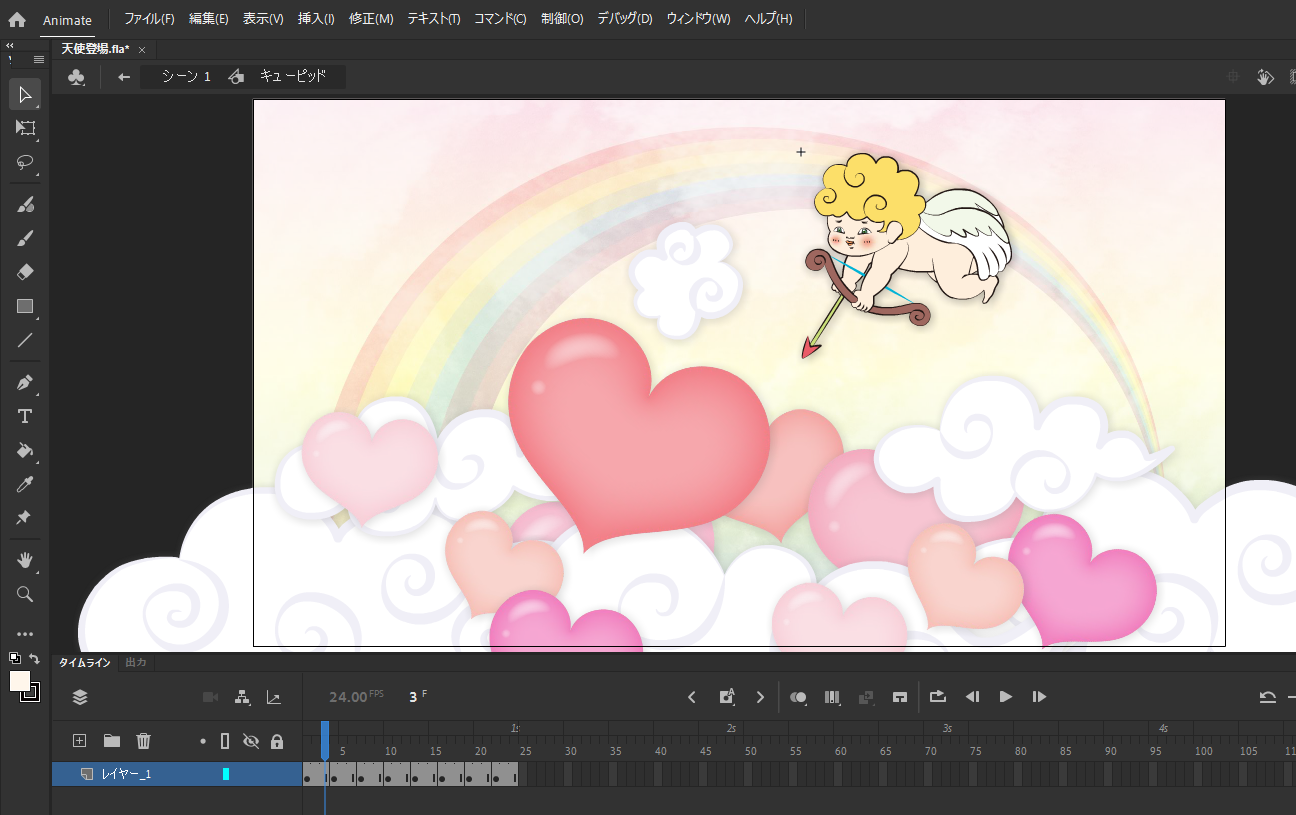The width and height of the screenshot is (1296, 815).
Task: Delete layer with the trash icon
Action: pos(144,741)
